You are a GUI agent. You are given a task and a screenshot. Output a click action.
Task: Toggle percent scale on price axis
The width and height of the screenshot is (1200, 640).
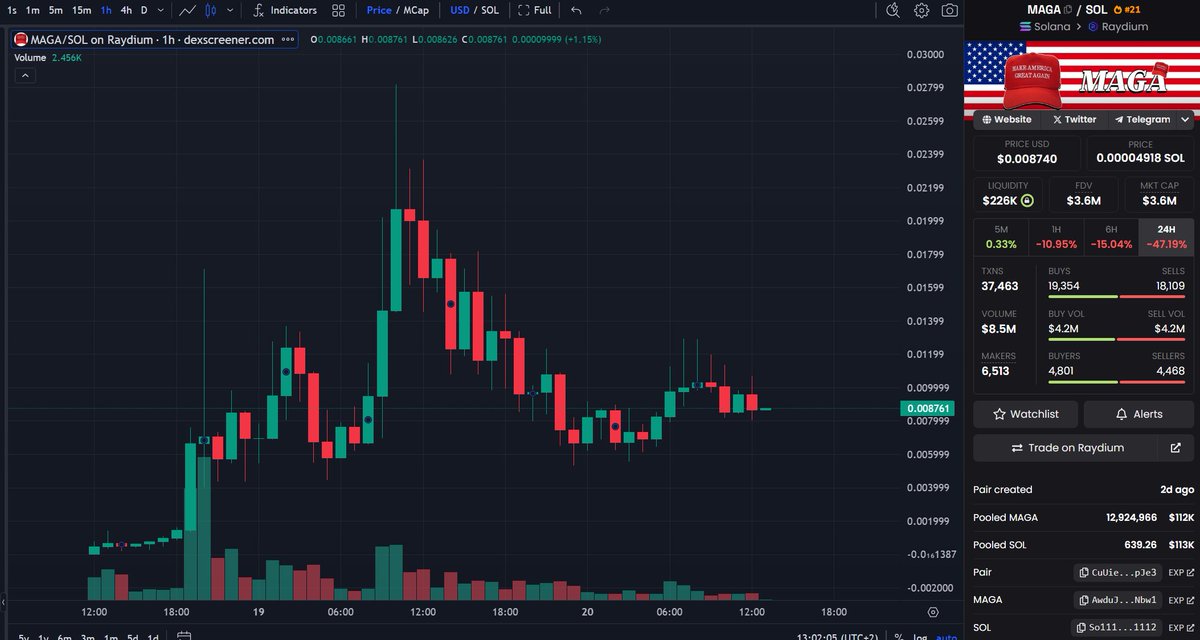900,636
